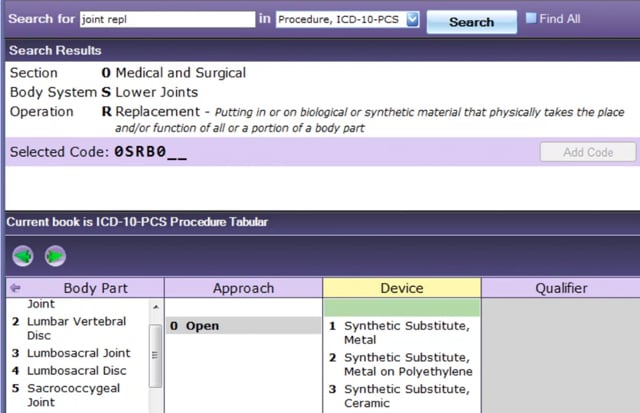The image size is (640, 413).
Task: Choose Sacrococcygeal Joint body part
Action: [71, 395]
